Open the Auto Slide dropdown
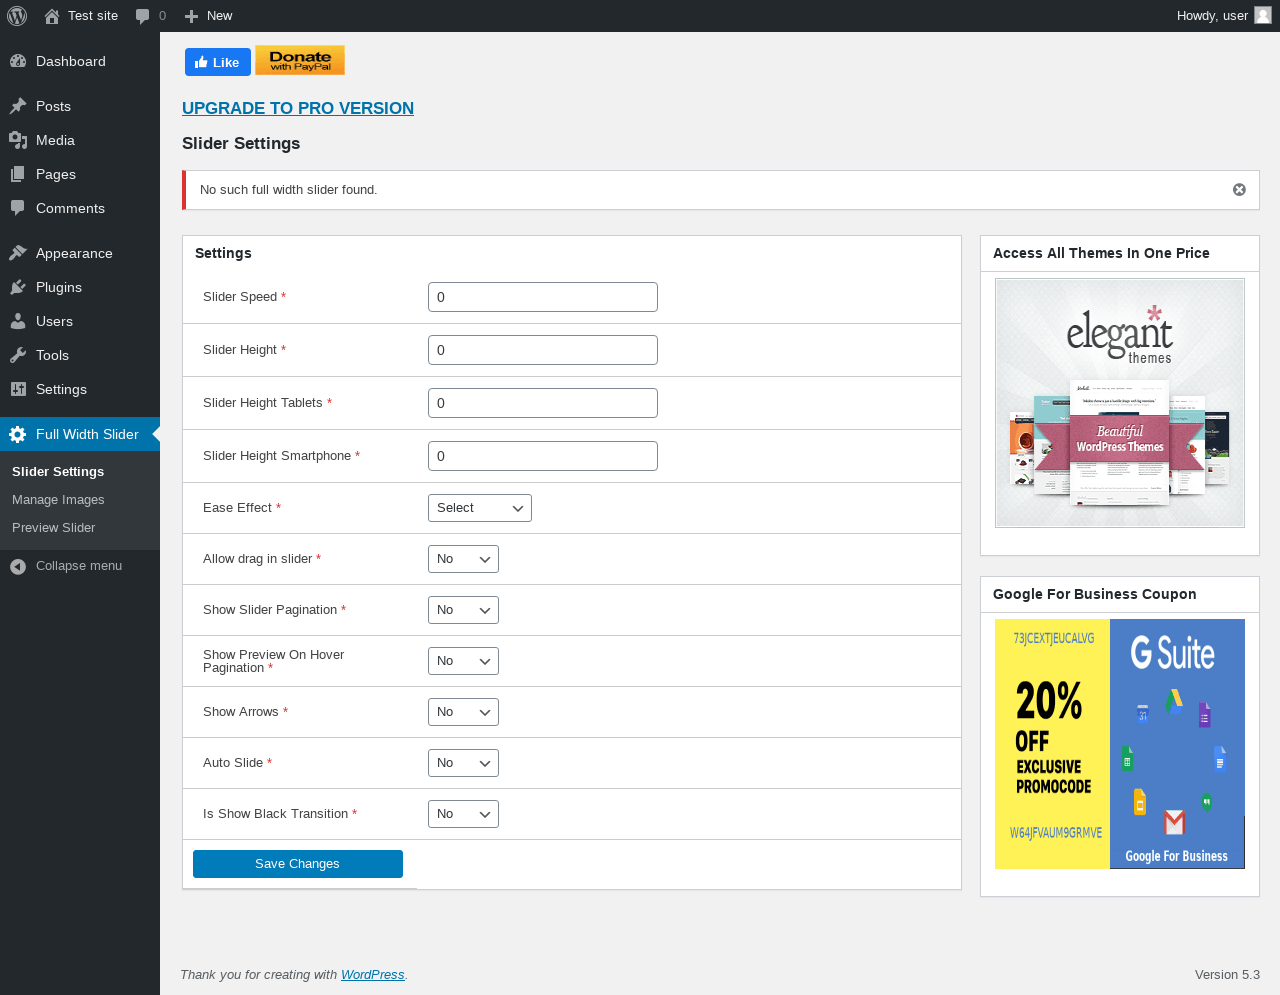 [463, 763]
